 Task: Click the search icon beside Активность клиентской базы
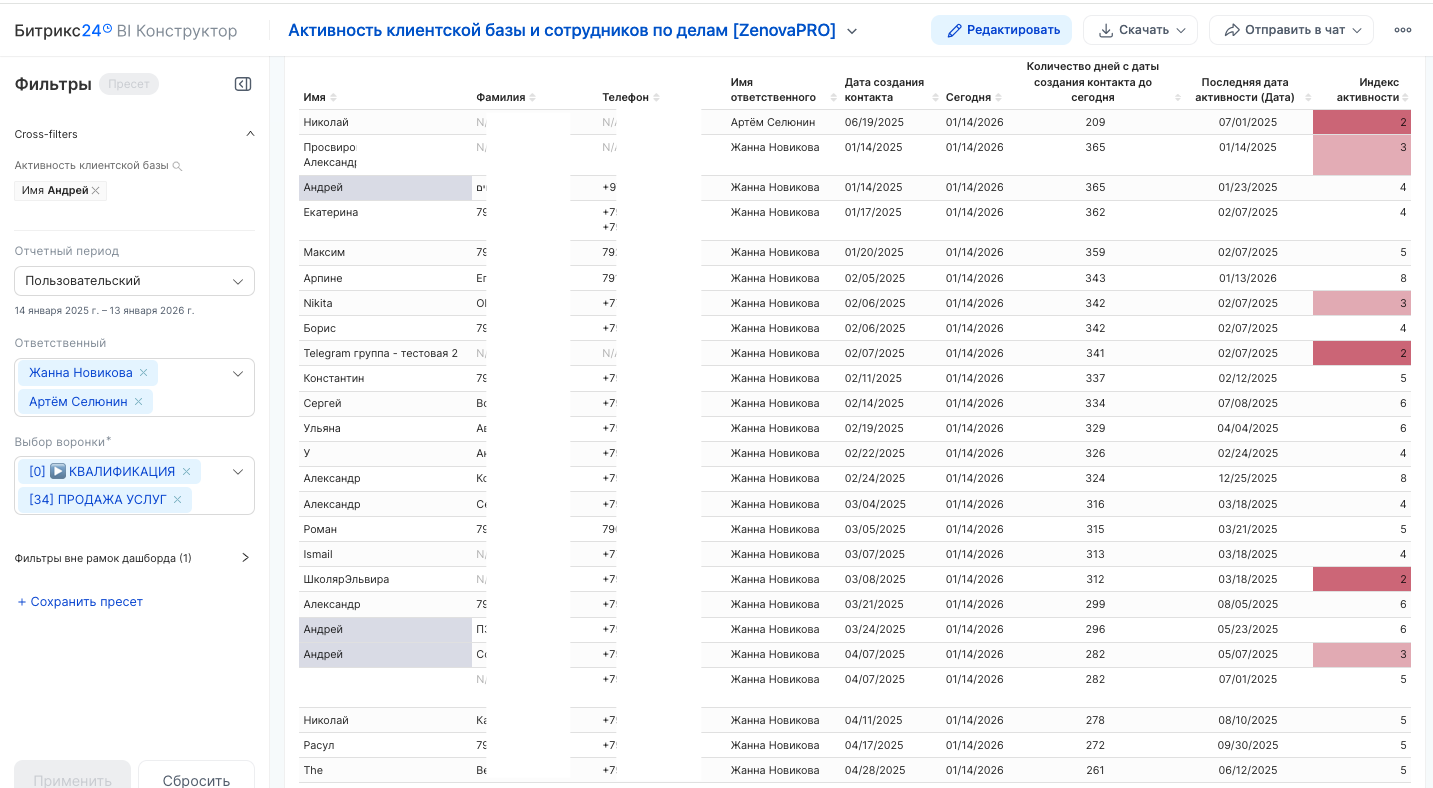click(x=177, y=166)
